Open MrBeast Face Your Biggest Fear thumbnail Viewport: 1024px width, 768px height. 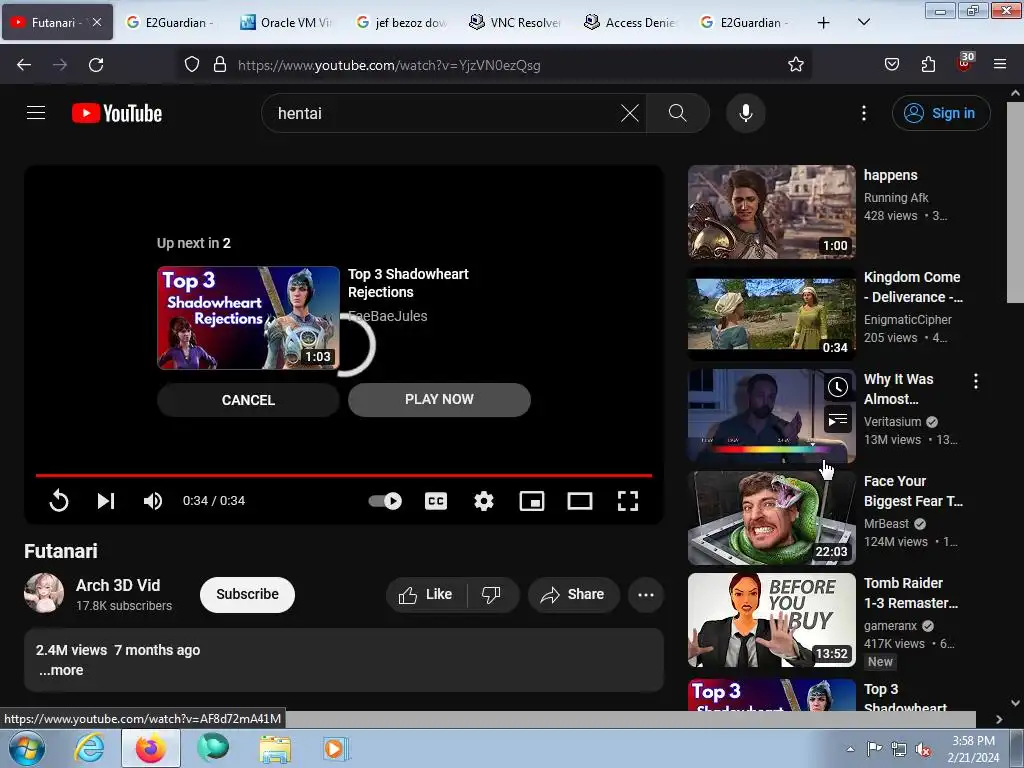click(772, 518)
